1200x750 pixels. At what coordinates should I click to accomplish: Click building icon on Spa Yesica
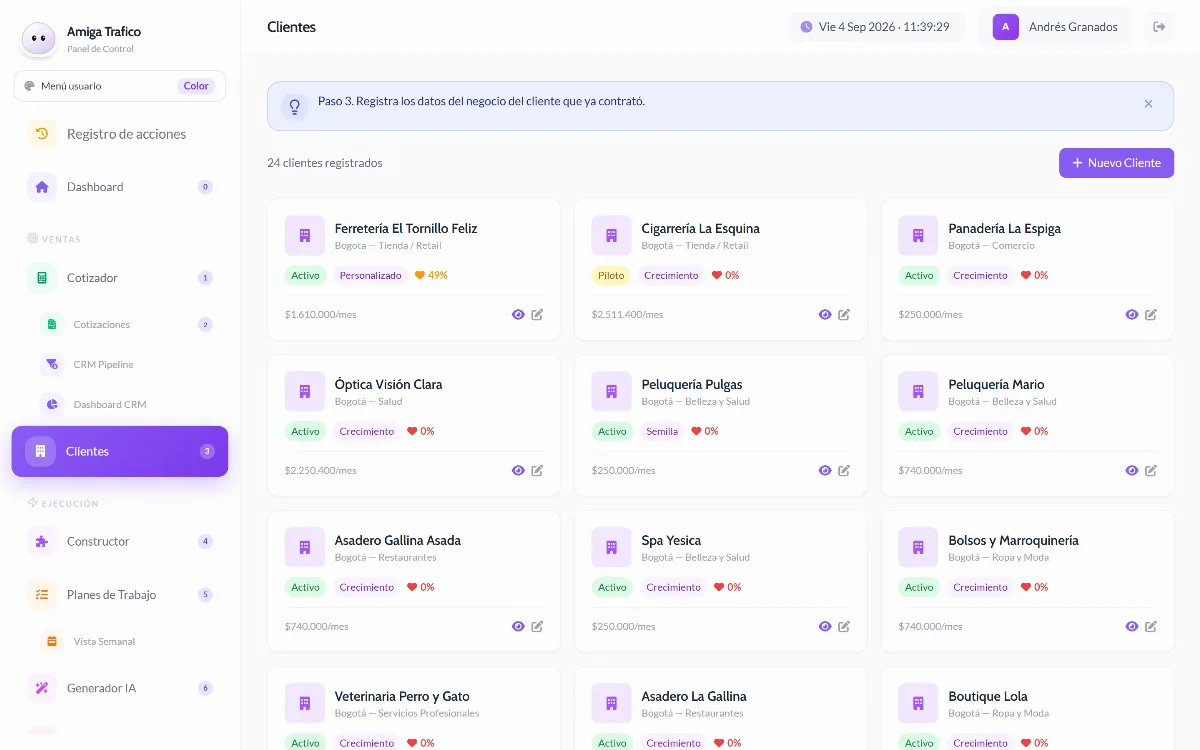612,547
